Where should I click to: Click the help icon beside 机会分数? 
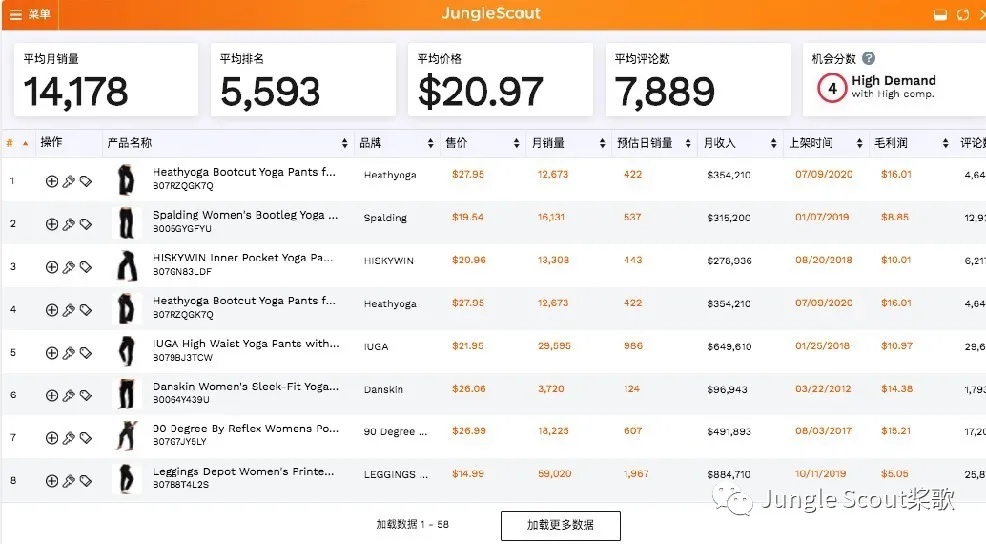[x=868, y=58]
